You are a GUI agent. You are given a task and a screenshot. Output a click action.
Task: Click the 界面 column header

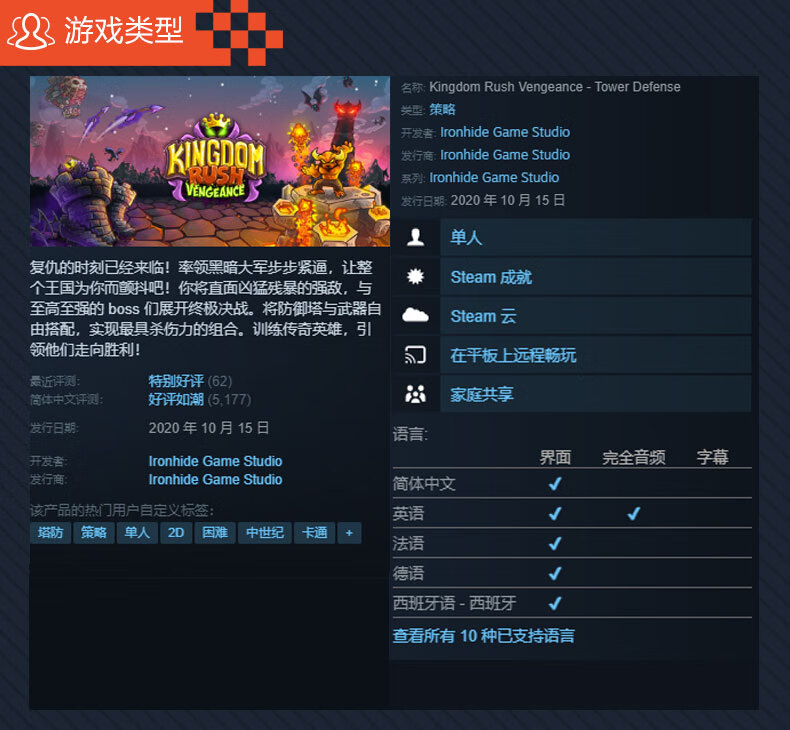pyautogui.click(x=555, y=457)
